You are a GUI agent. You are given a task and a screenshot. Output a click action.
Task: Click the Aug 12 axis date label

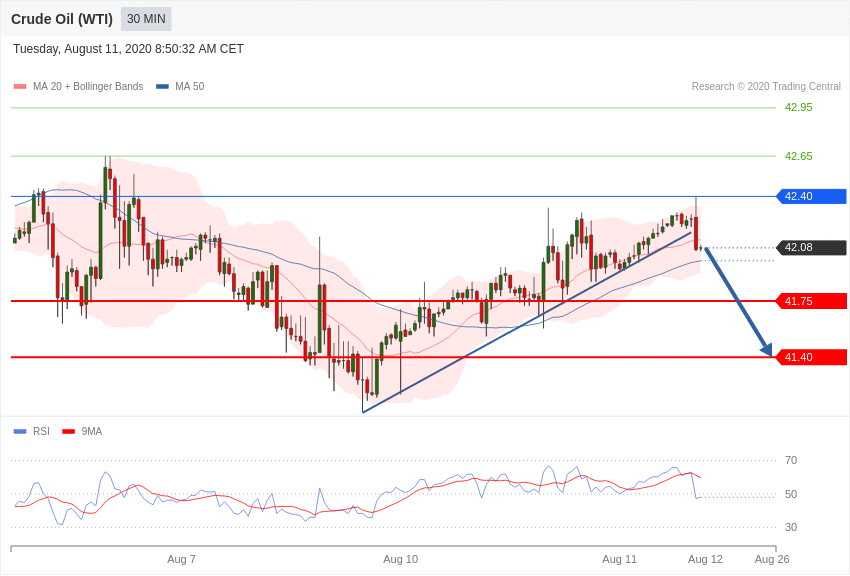(705, 559)
